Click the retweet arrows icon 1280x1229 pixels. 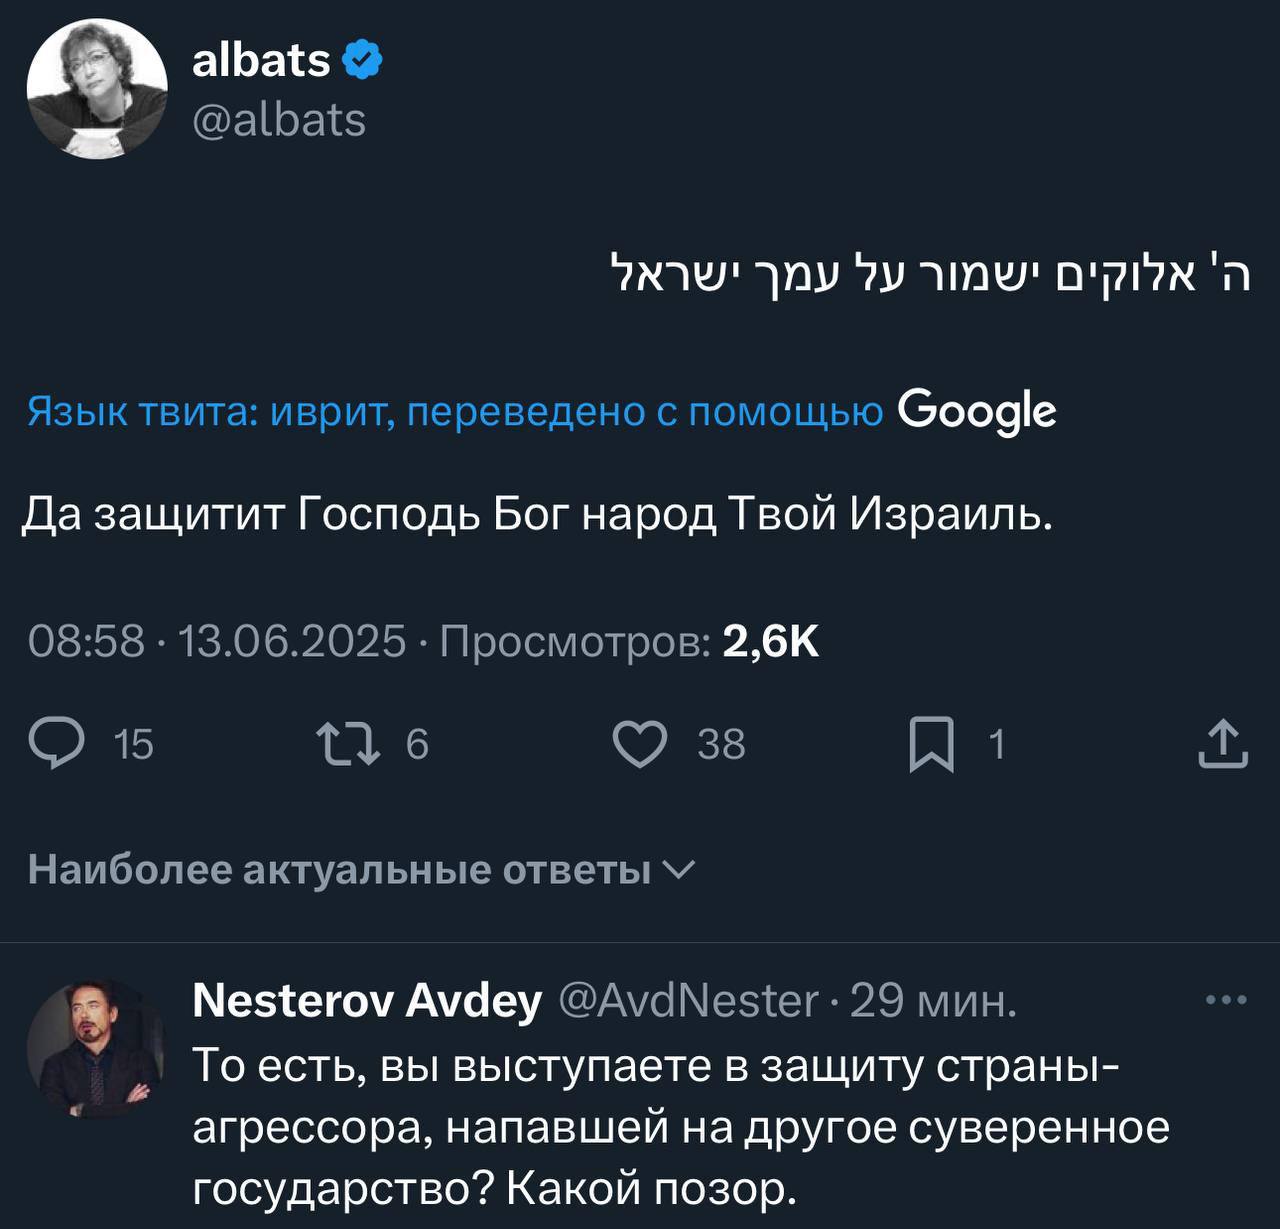347,745
